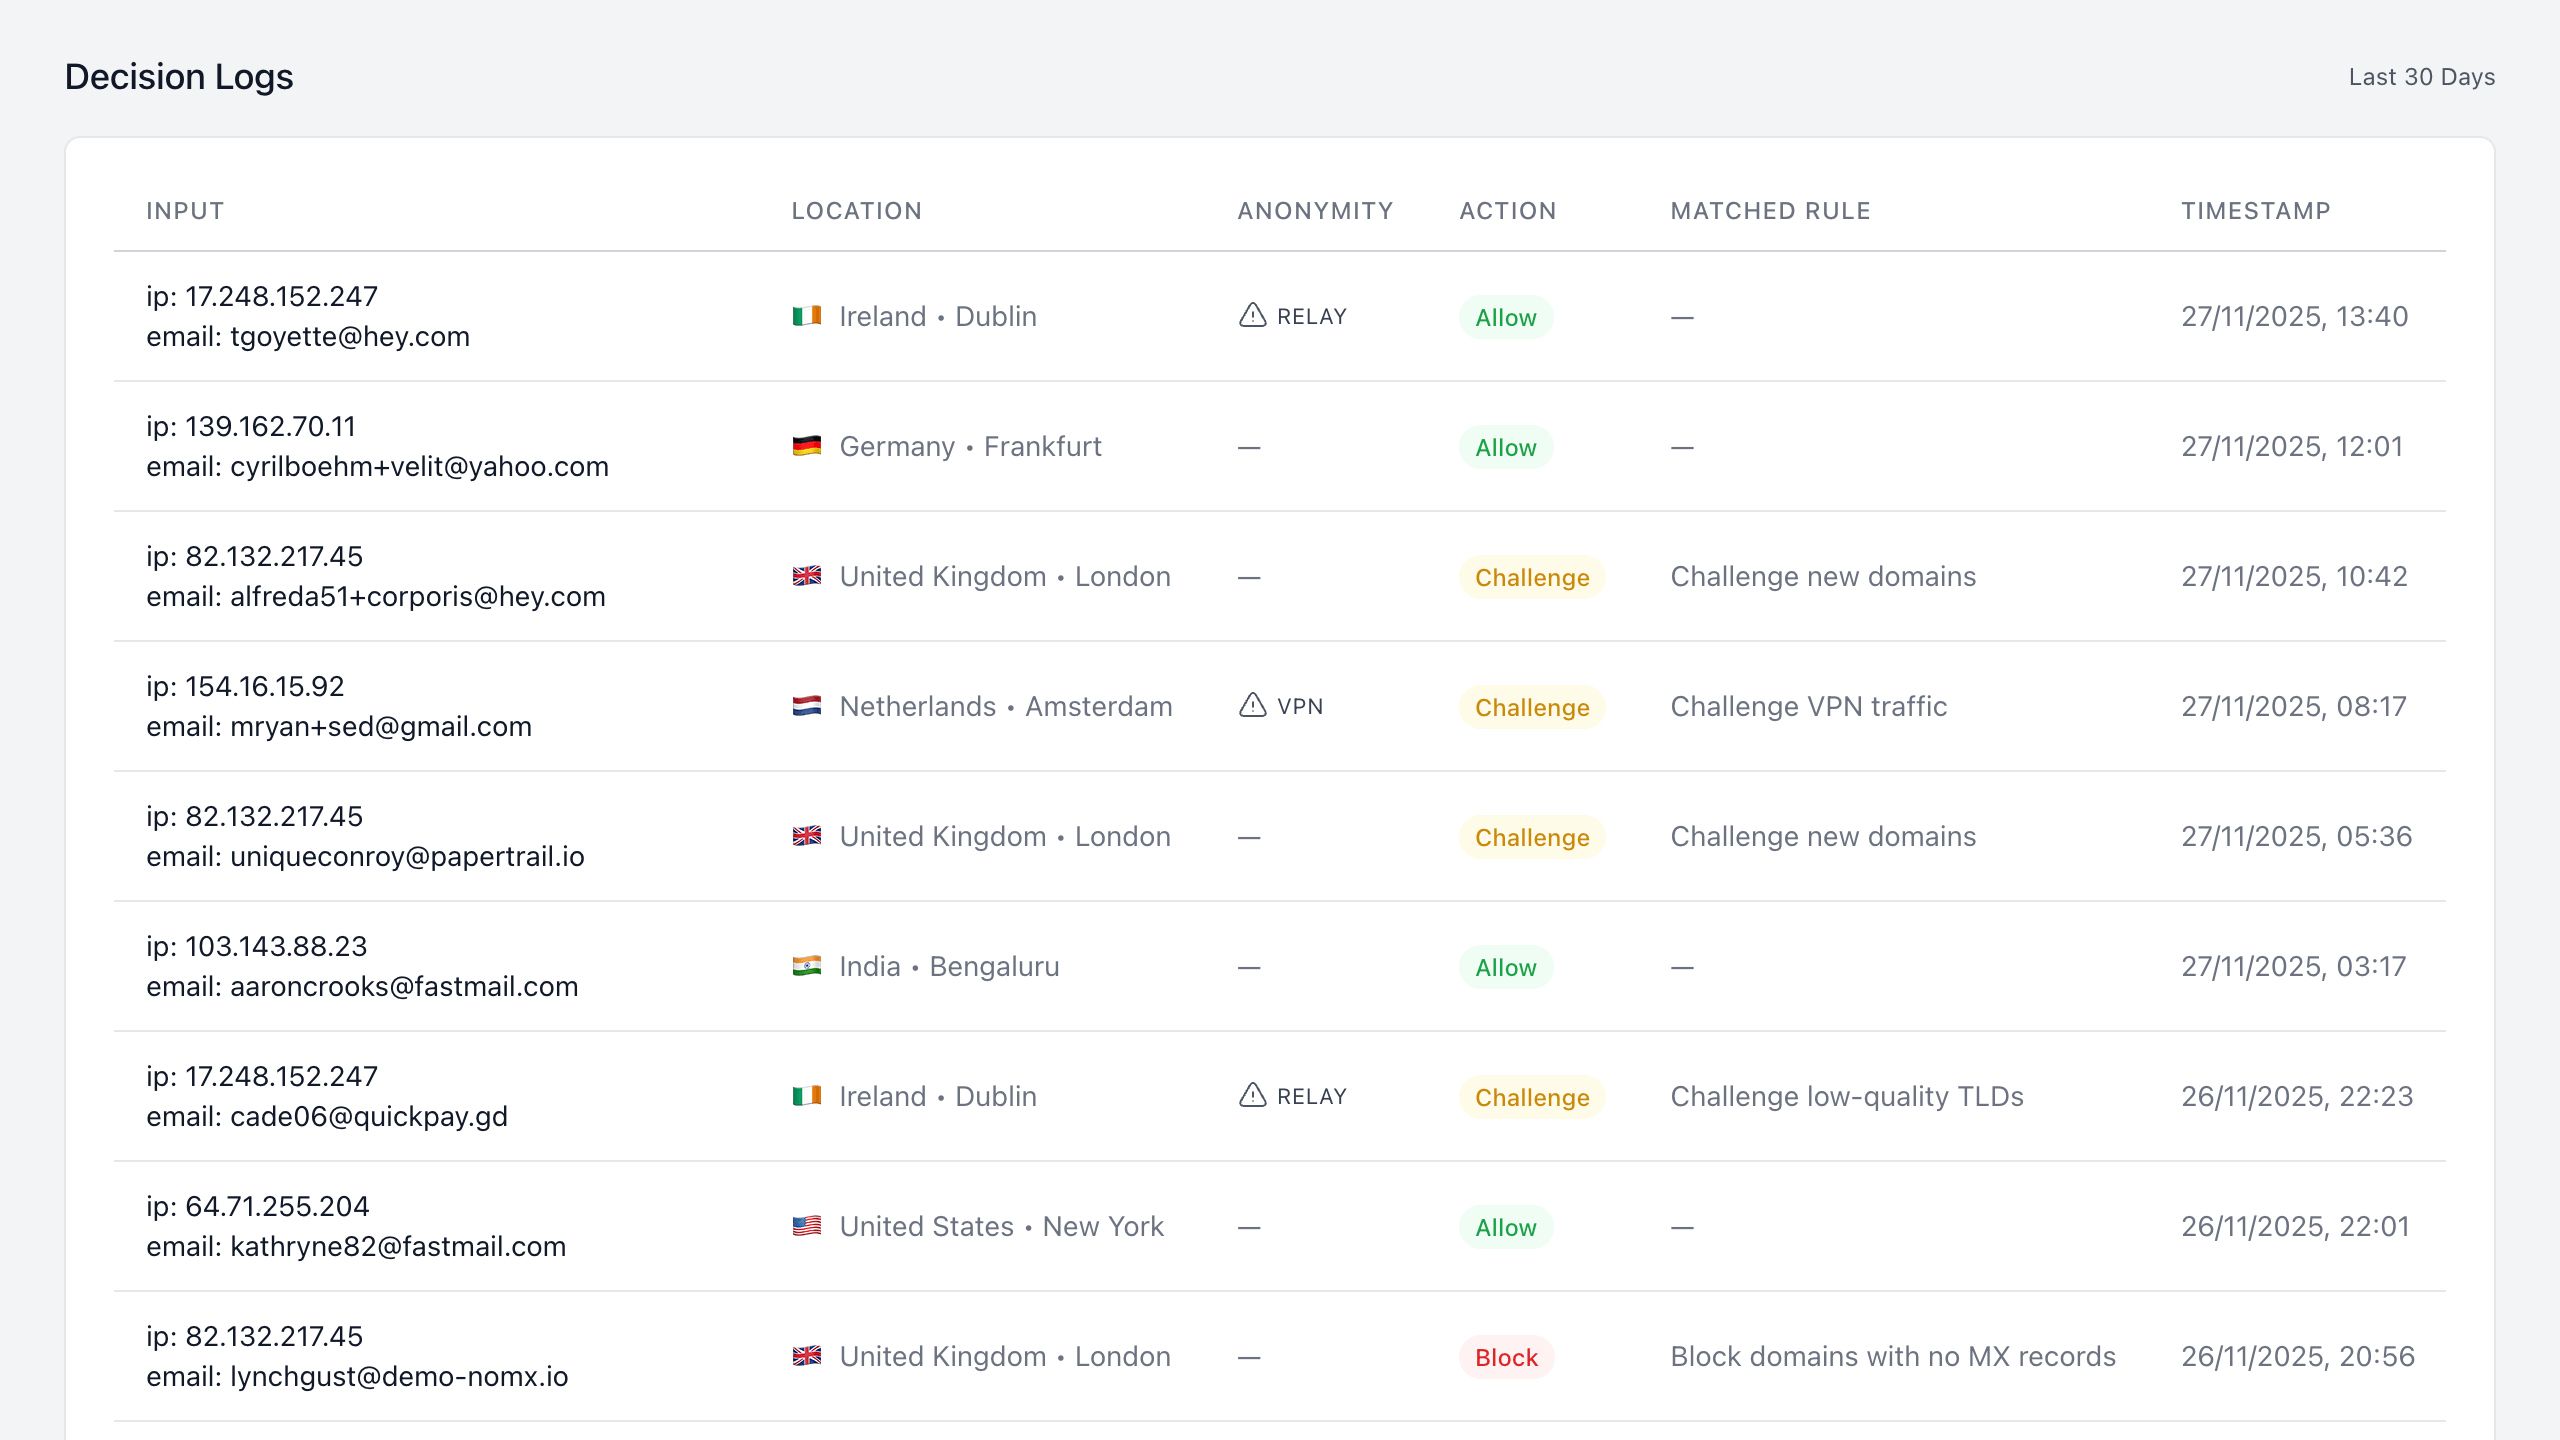Click the RELAY warning icon in the top row
This screenshot has height=1440, width=2560.
(1251, 316)
